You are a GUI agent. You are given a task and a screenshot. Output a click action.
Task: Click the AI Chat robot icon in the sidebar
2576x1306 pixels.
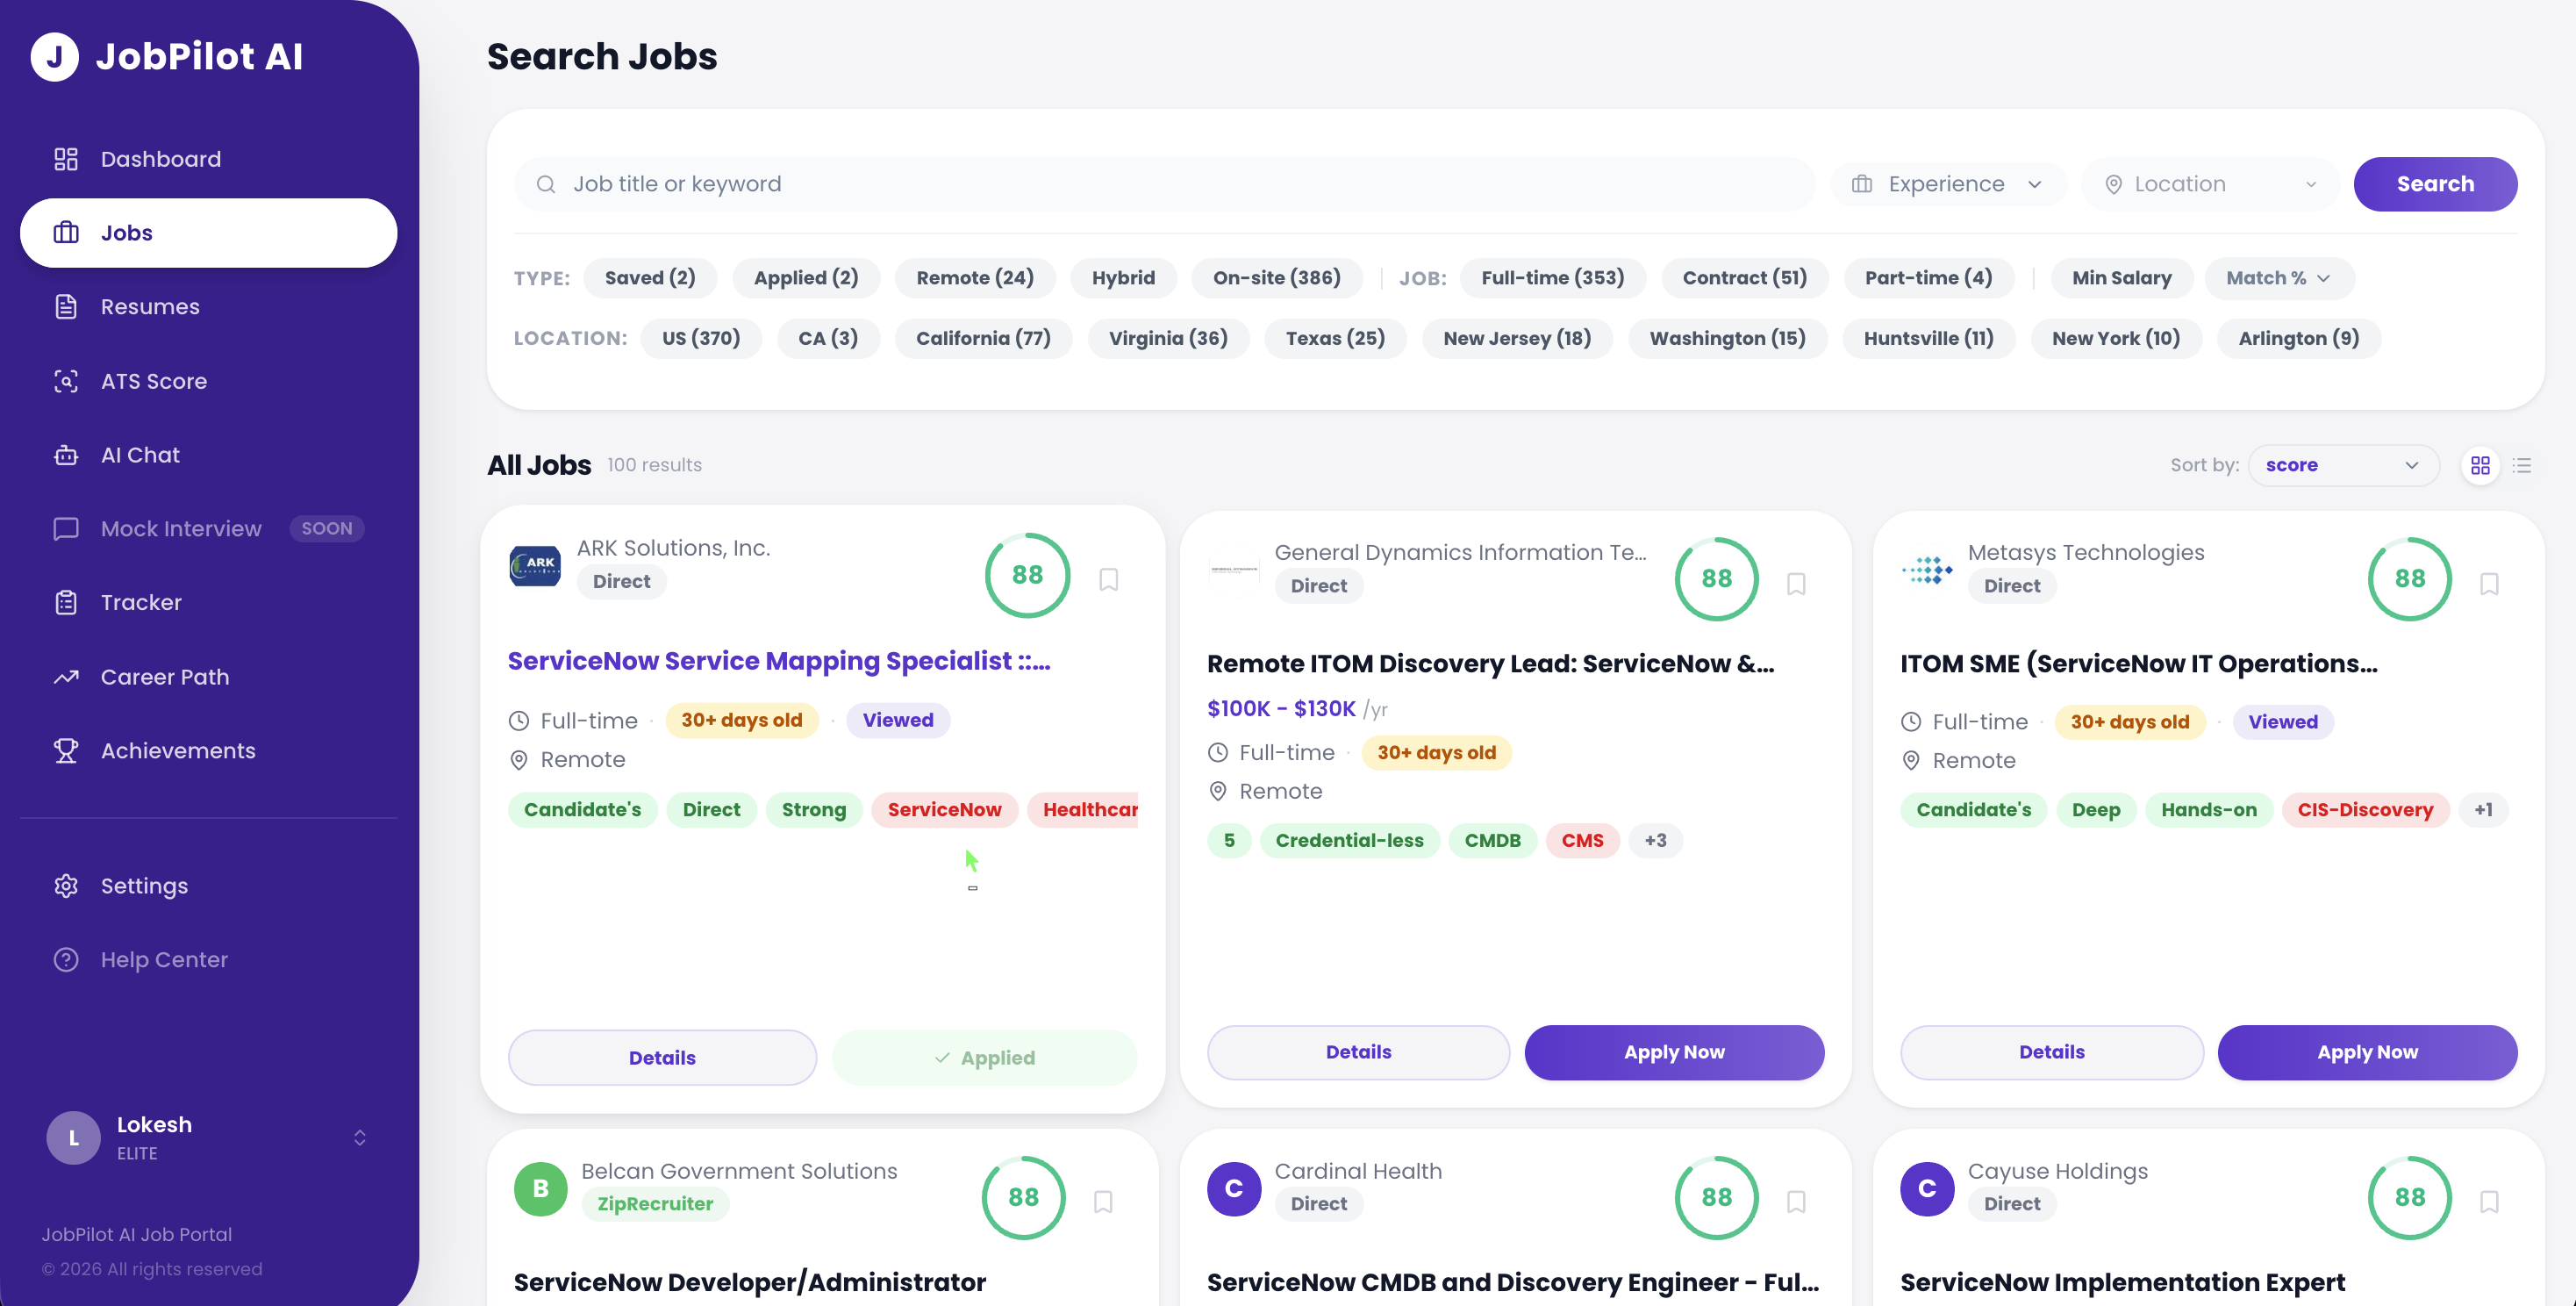pyautogui.click(x=66, y=455)
